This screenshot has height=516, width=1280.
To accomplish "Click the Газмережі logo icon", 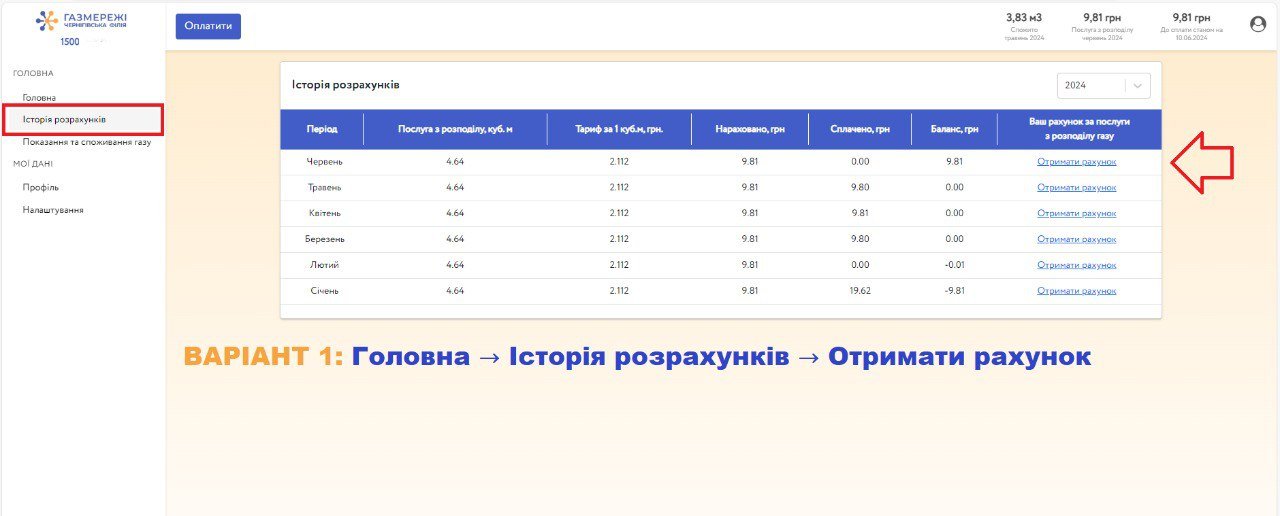I will [x=47, y=21].
